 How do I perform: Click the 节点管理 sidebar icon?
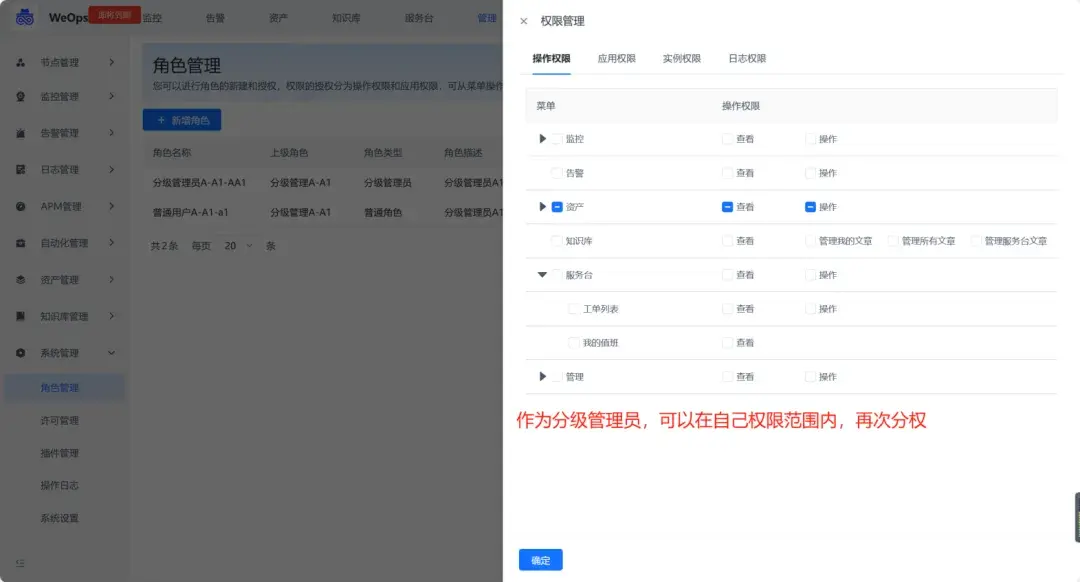click(21, 63)
